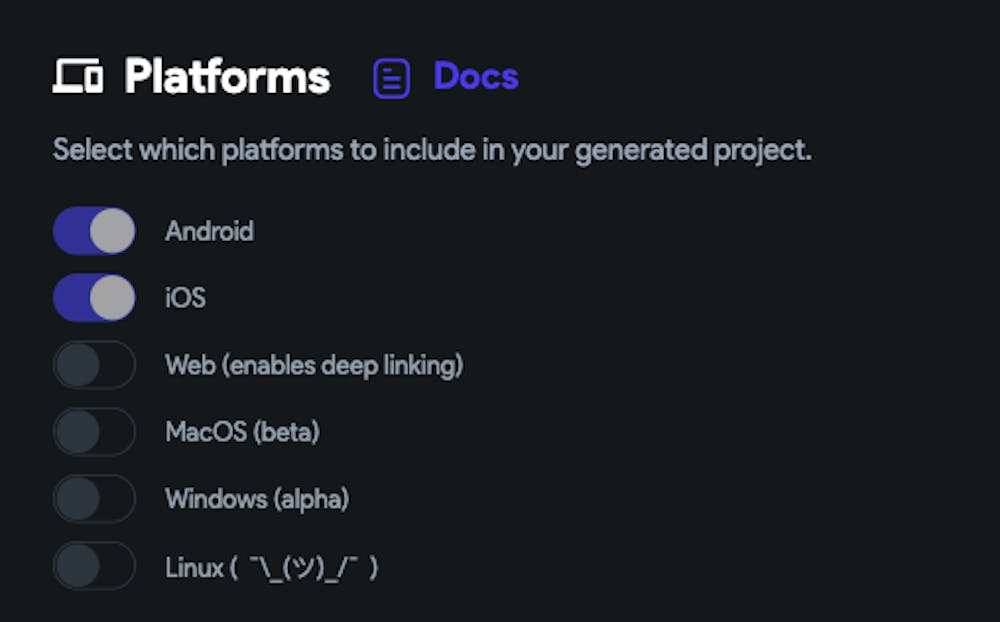Enable the Web platform toggle
The width and height of the screenshot is (1000, 622).
[x=94, y=365]
